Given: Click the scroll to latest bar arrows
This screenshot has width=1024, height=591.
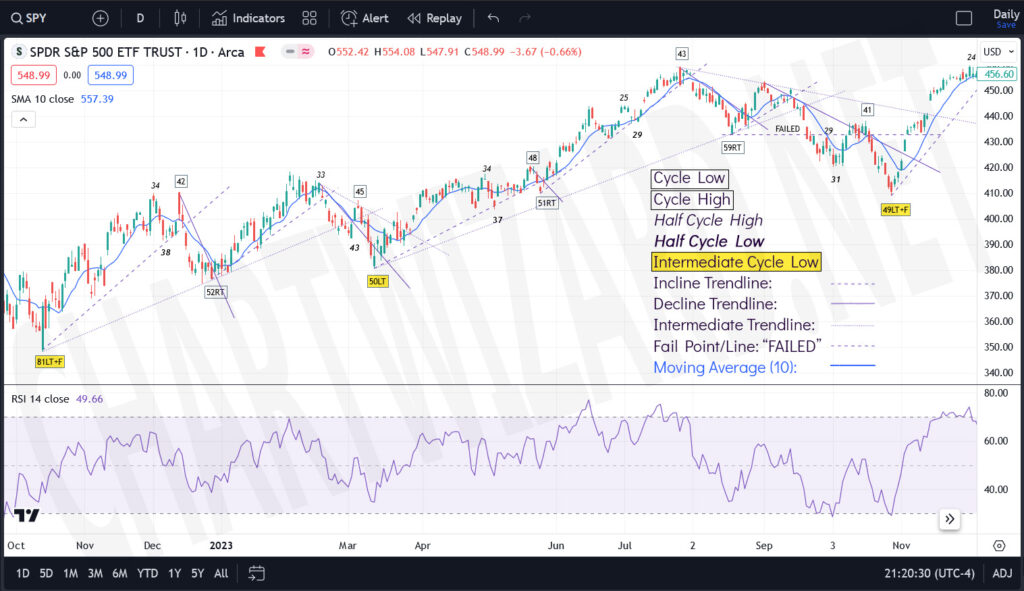Looking at the screenshot, I should pyautogui.click(x=949, y=519).
